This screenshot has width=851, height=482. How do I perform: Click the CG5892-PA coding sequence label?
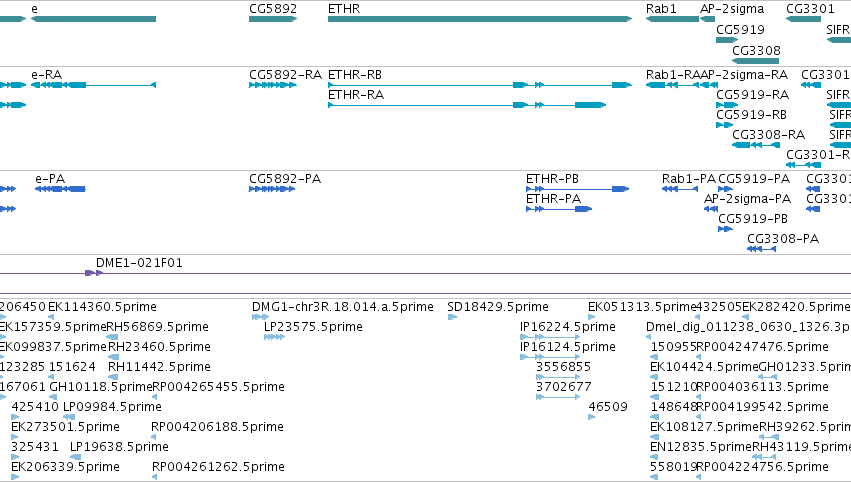coord(285,179)
